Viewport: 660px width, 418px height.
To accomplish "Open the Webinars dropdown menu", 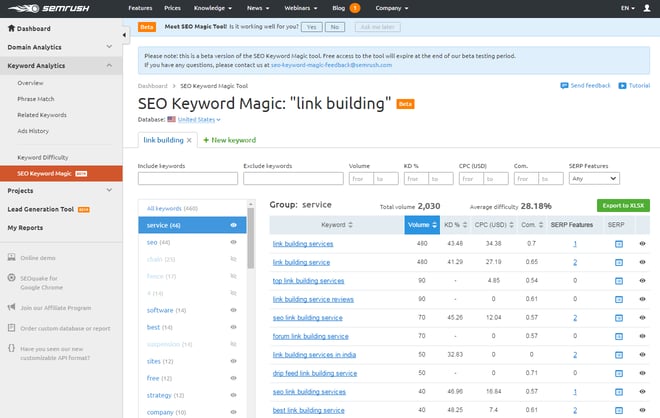I will [x=301, y=8].
